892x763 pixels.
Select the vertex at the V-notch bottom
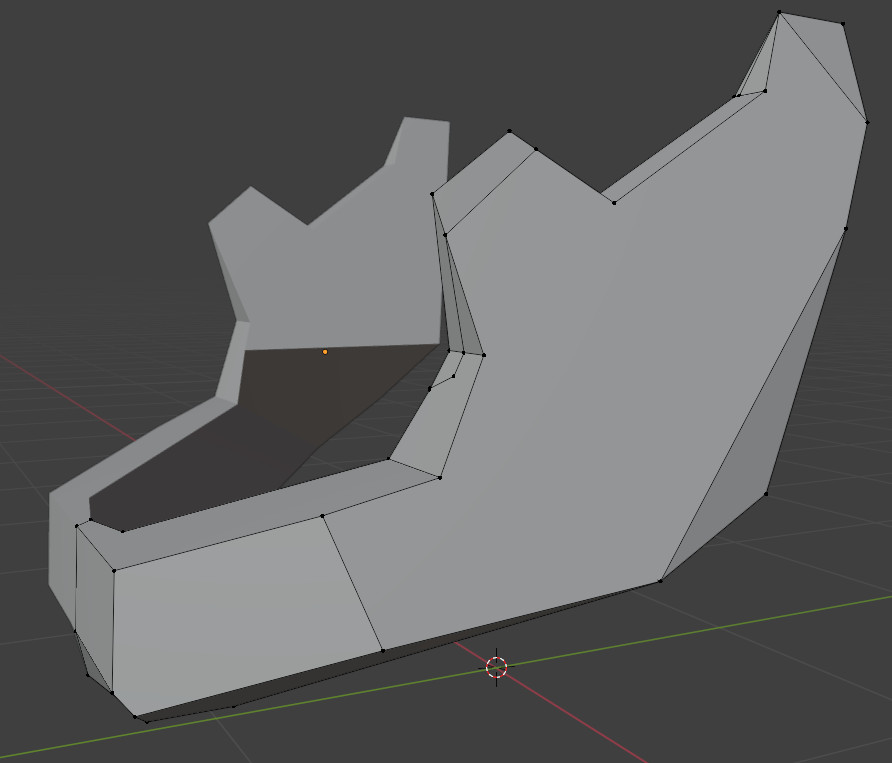tap(614, 203)
